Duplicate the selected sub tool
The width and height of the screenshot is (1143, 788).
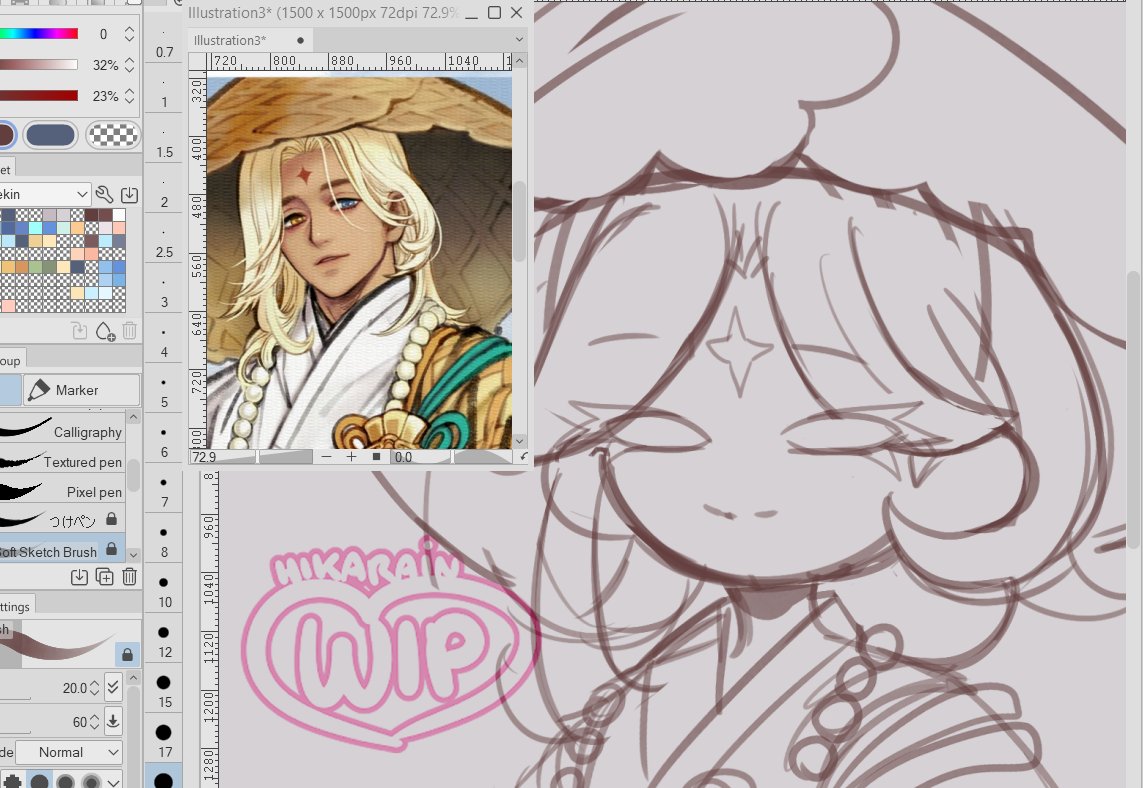point(104,577)
